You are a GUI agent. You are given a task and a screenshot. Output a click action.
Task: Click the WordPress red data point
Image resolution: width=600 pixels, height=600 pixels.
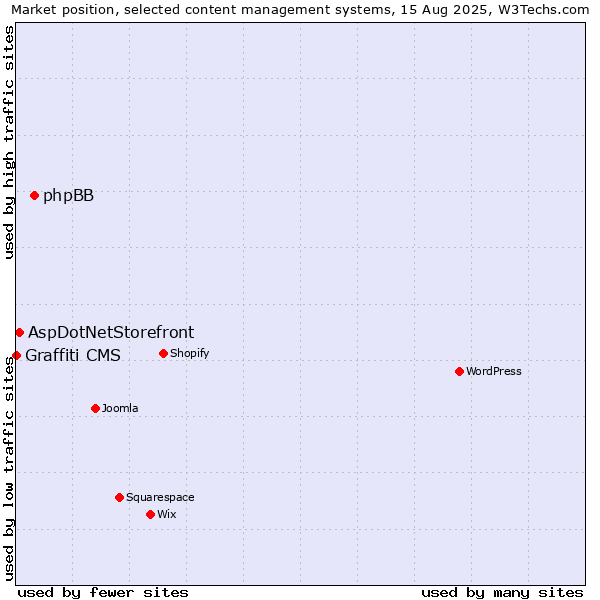[460, 372]
